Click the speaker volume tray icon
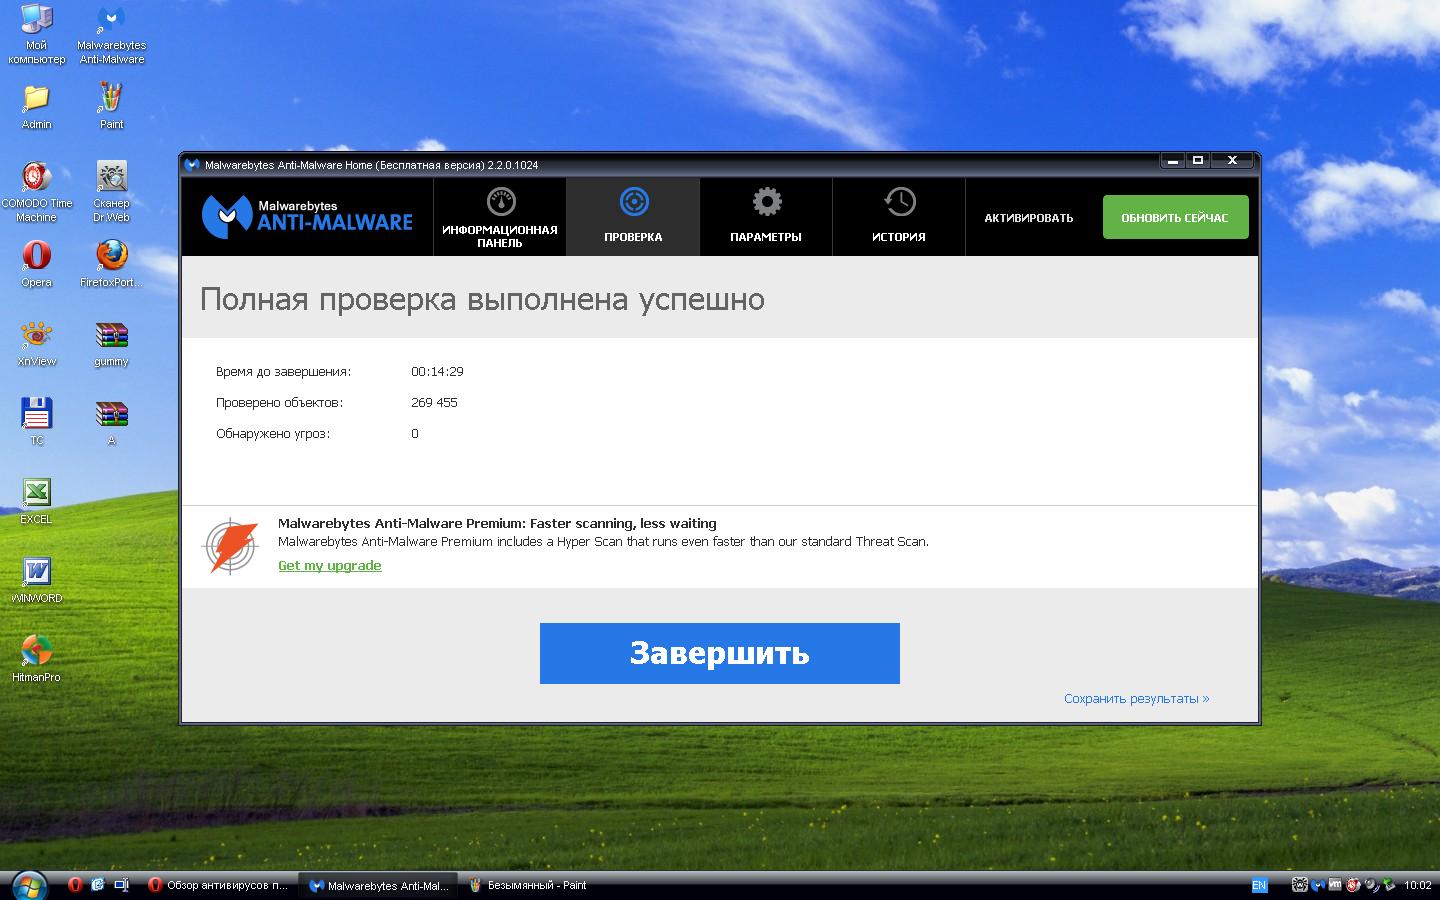Screen dimensions: 1440x900 pos(1371,885)
